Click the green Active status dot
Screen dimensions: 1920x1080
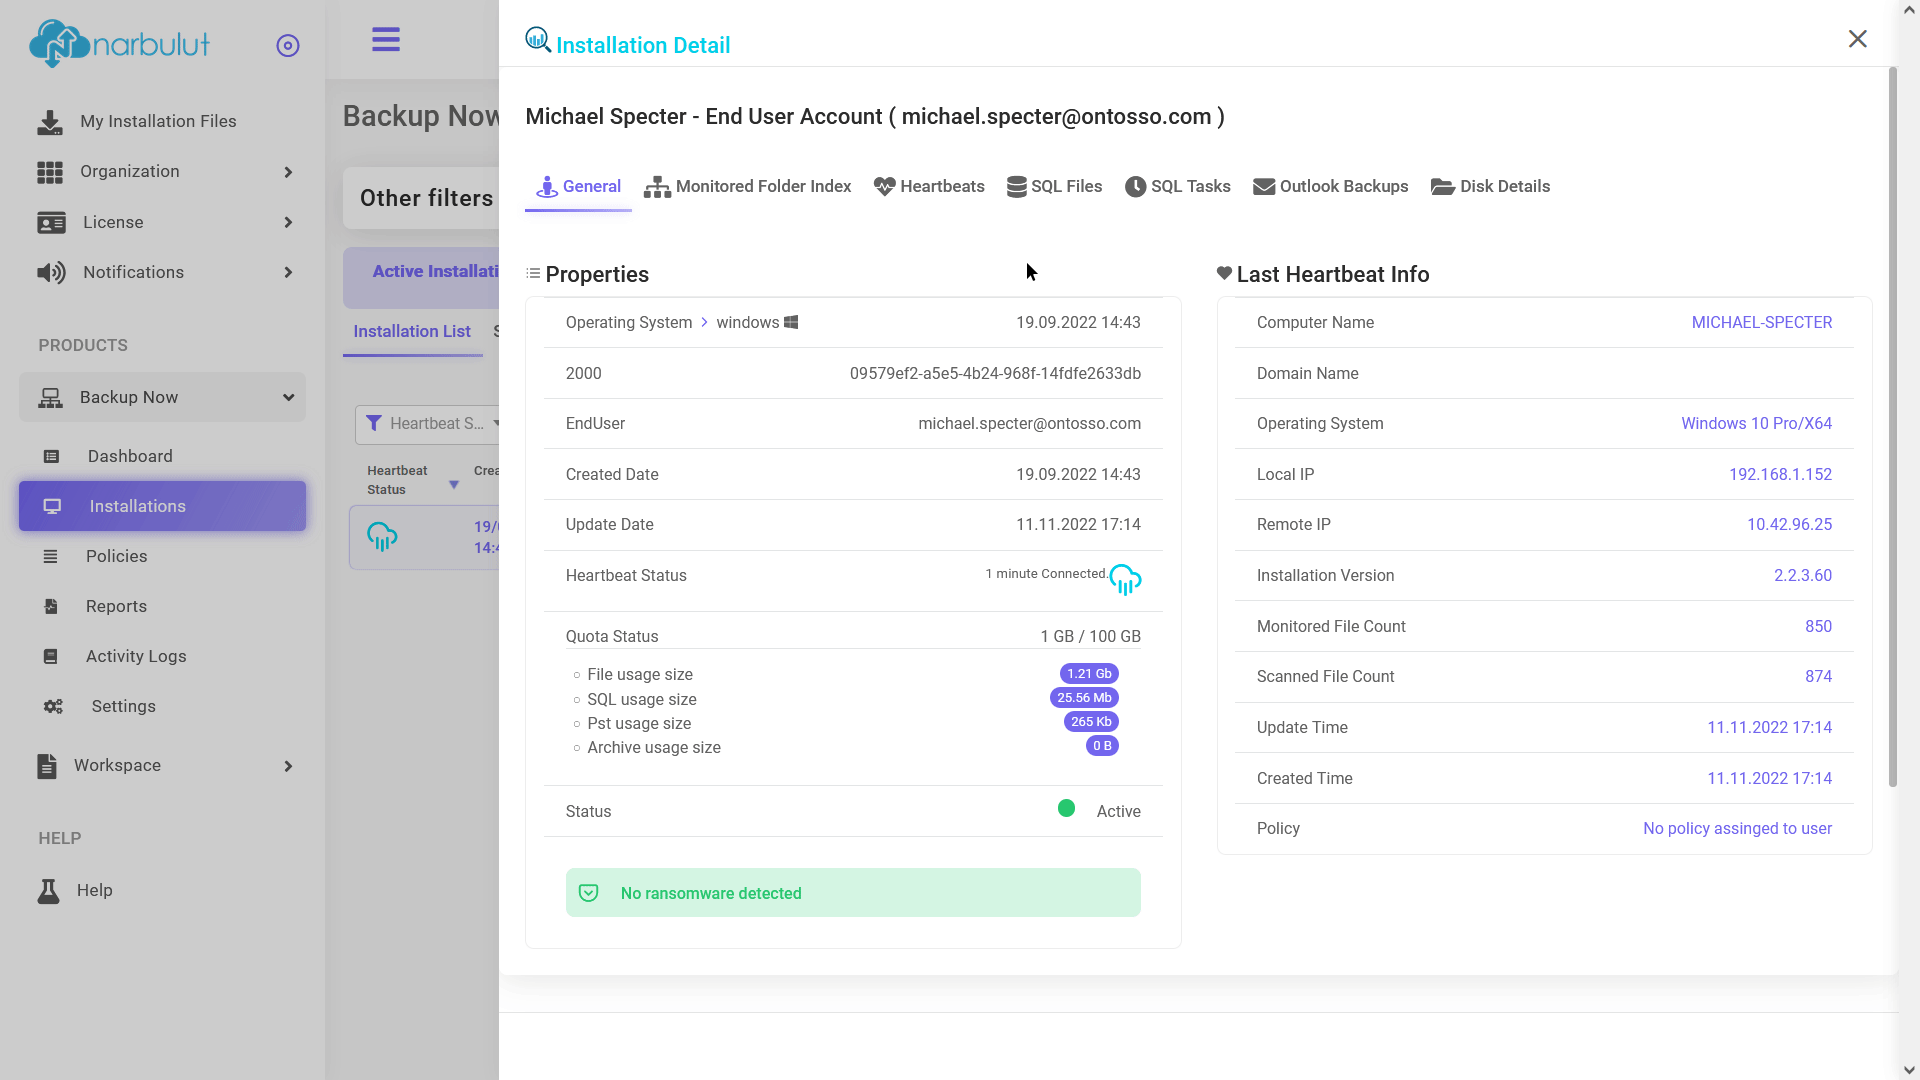pyautogui.click(x=1067, y=808)
